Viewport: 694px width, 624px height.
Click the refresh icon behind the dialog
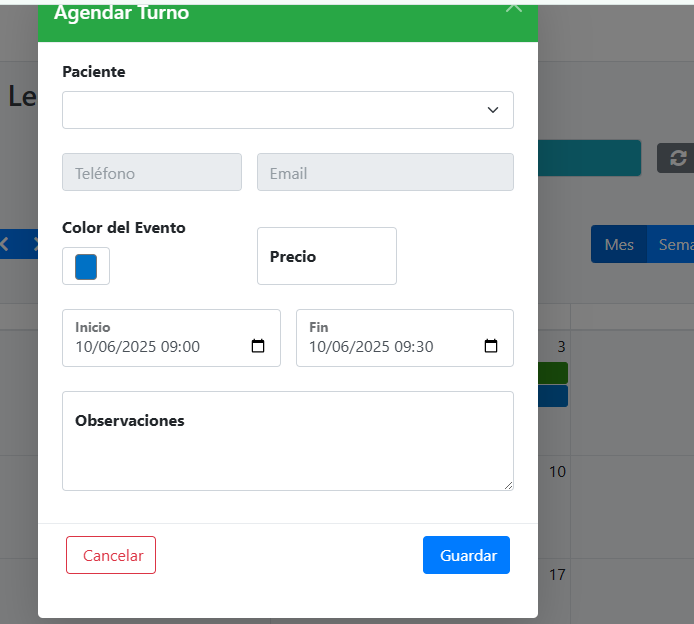(x=679, y=158)
